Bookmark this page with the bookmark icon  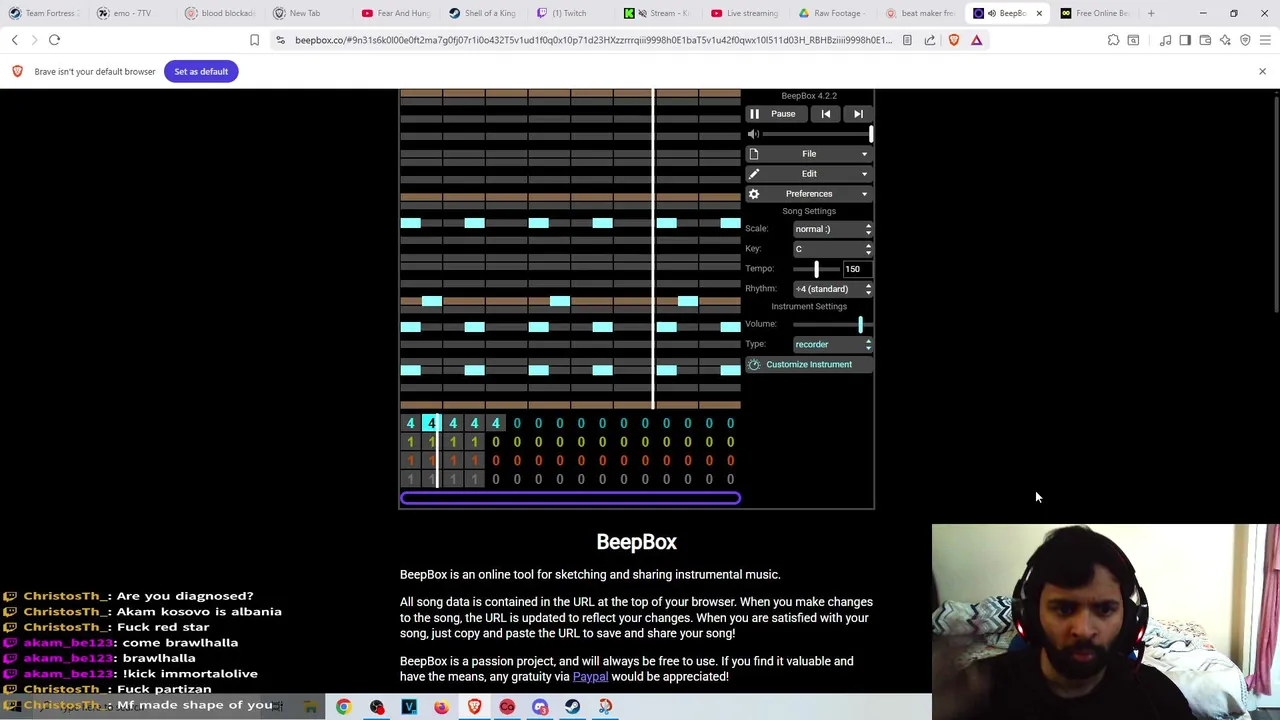coord(254,40)
